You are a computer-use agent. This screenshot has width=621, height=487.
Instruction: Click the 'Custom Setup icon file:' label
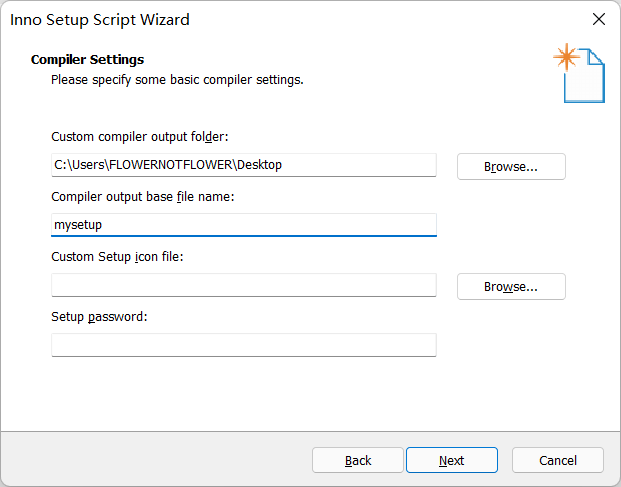pos(117,257)
